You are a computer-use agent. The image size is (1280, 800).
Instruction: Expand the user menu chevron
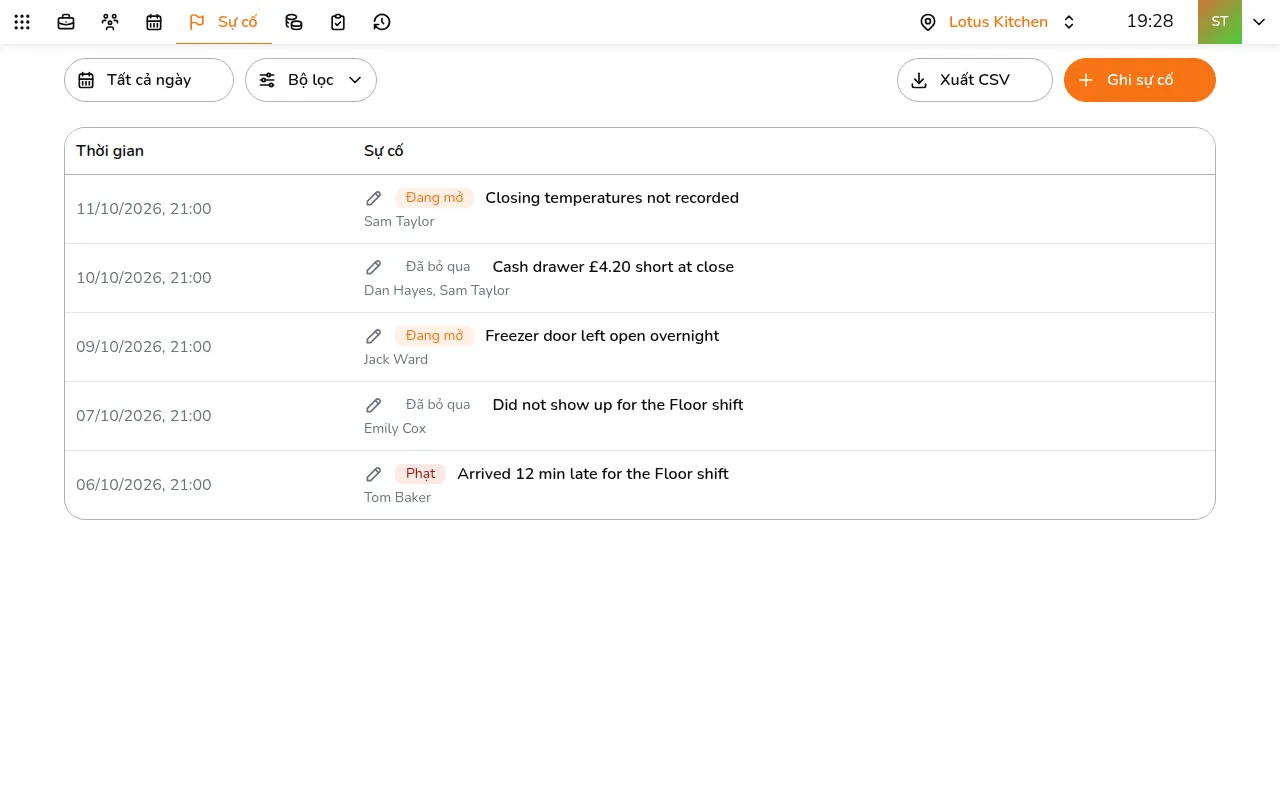tap(1259, 22)
